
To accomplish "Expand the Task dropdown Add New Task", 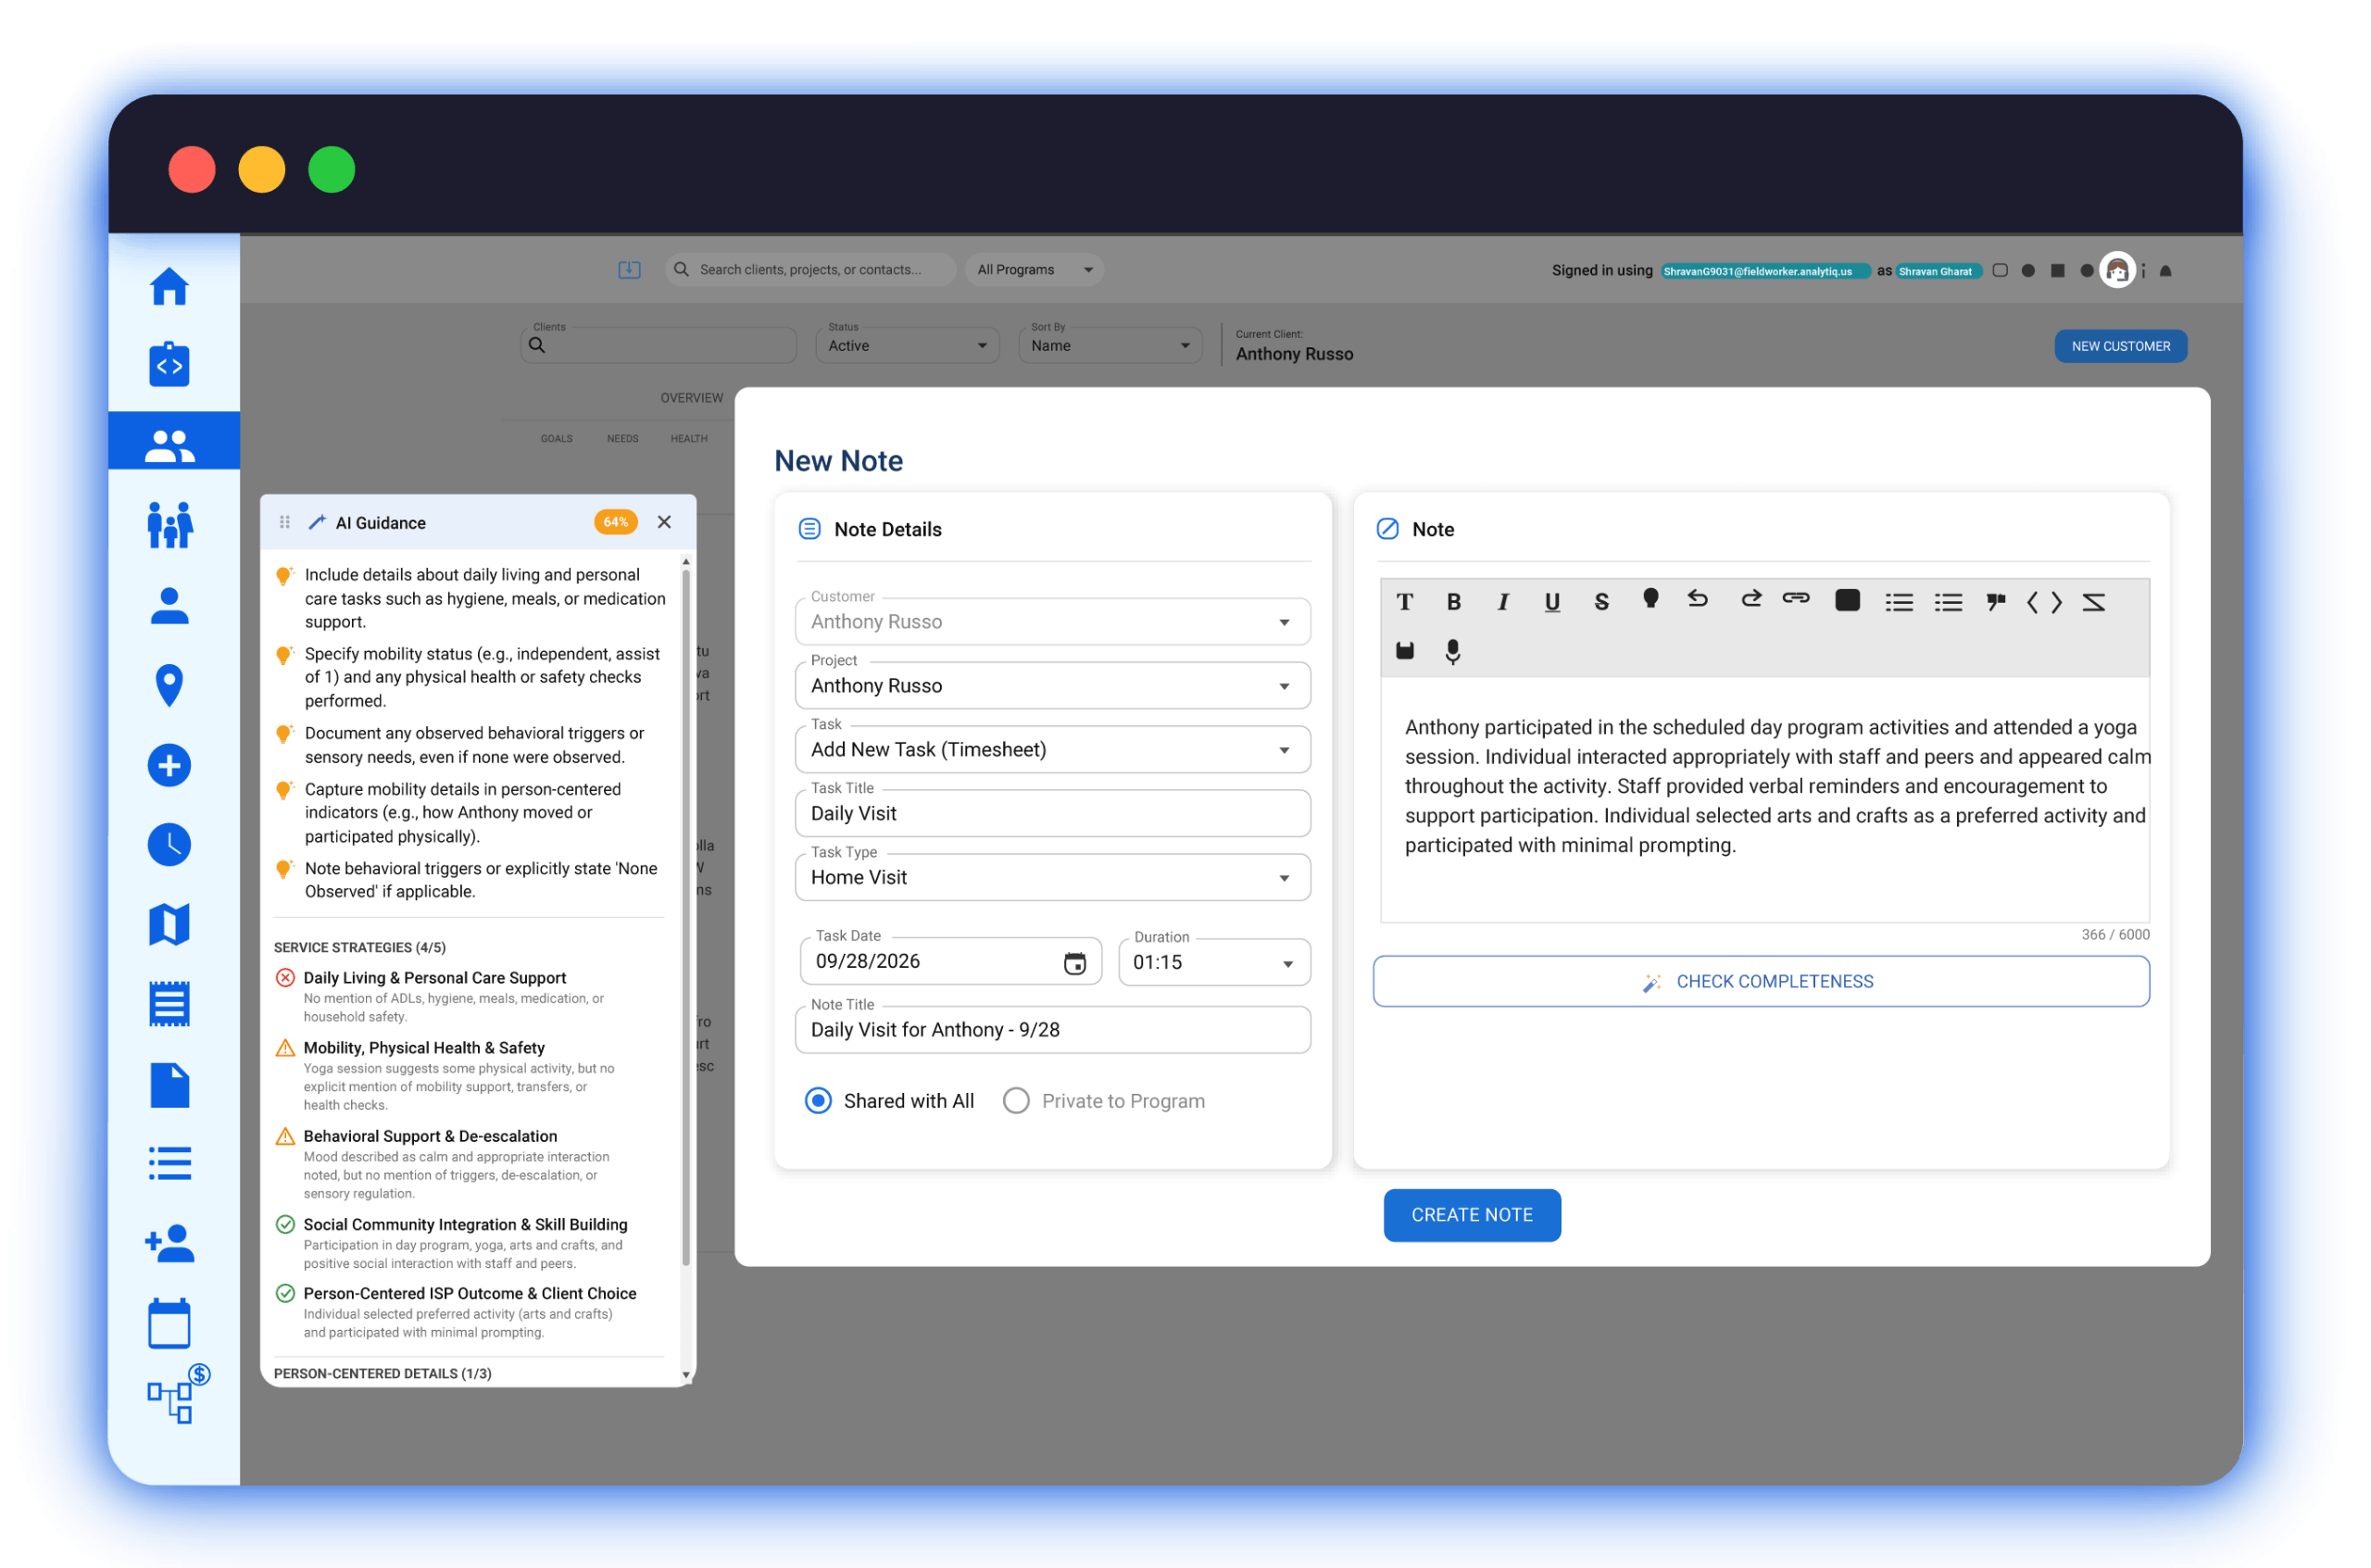I will (1053, 750).
